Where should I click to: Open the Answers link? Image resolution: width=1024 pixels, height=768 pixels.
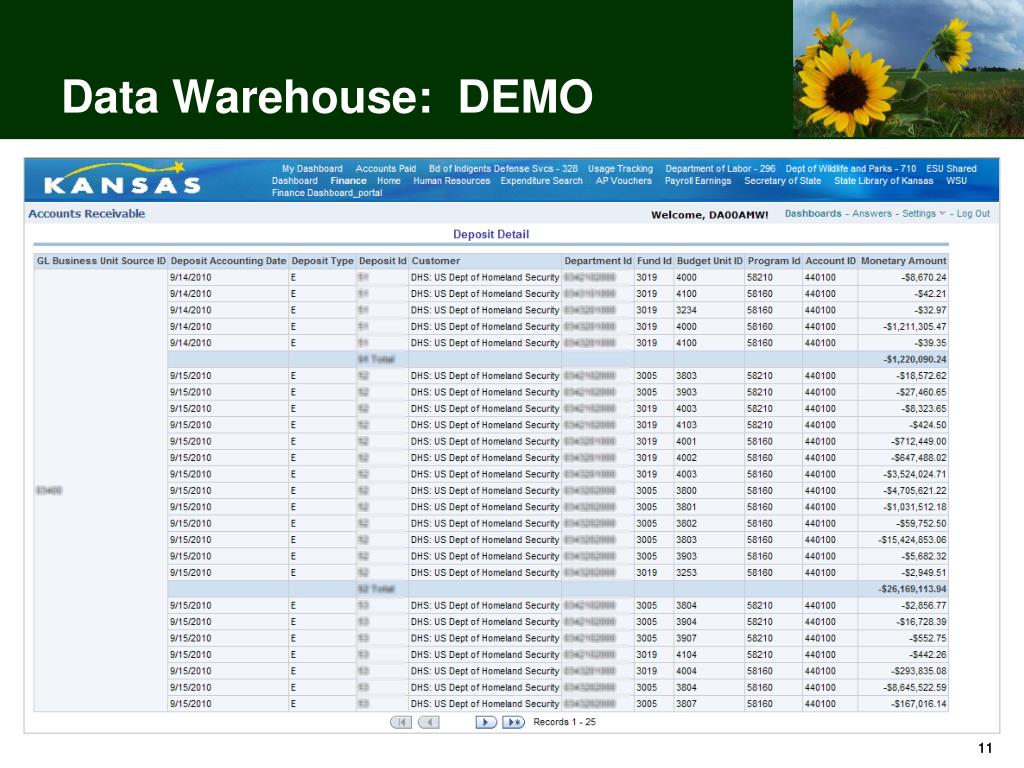[x=872, y=214]
